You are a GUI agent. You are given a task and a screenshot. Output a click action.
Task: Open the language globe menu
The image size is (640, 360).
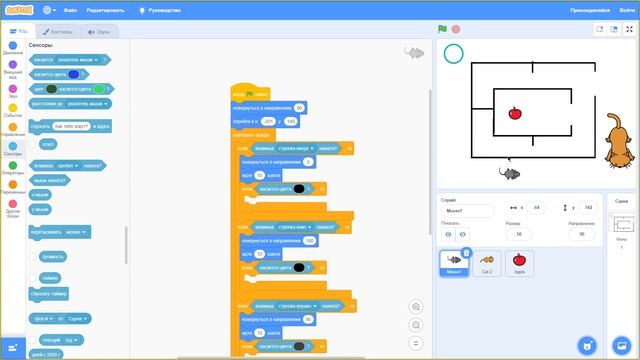49,10
